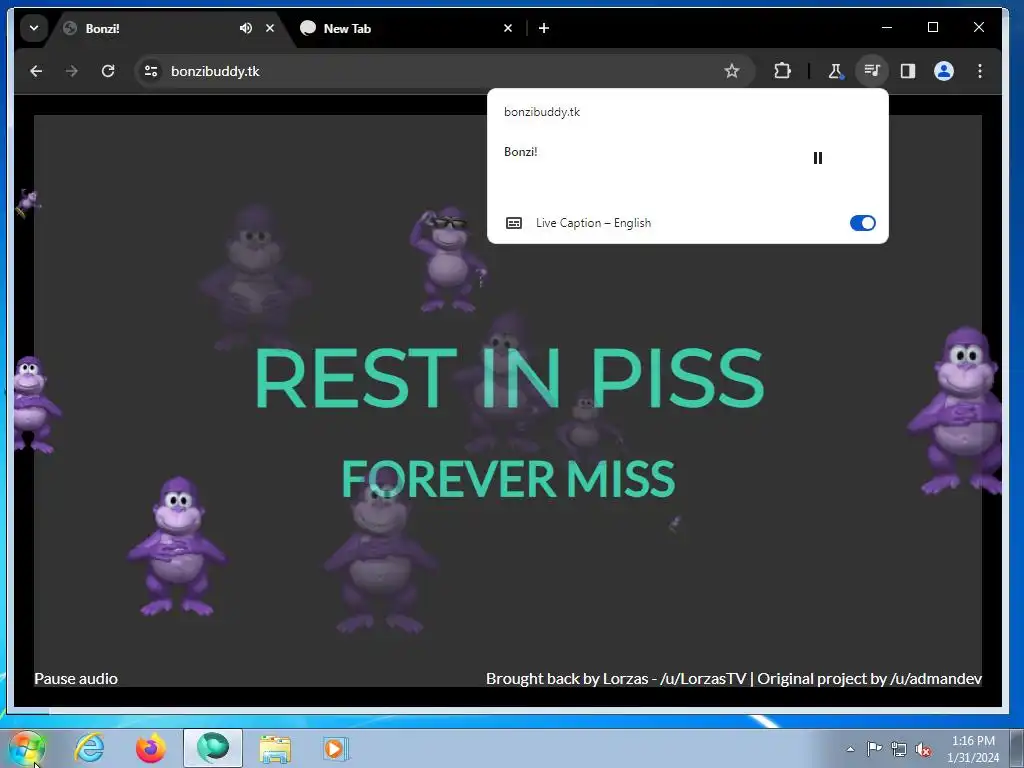1024x768 pixels.
Task: Click the REST IN PISS heading
Action: coord(509,378)
